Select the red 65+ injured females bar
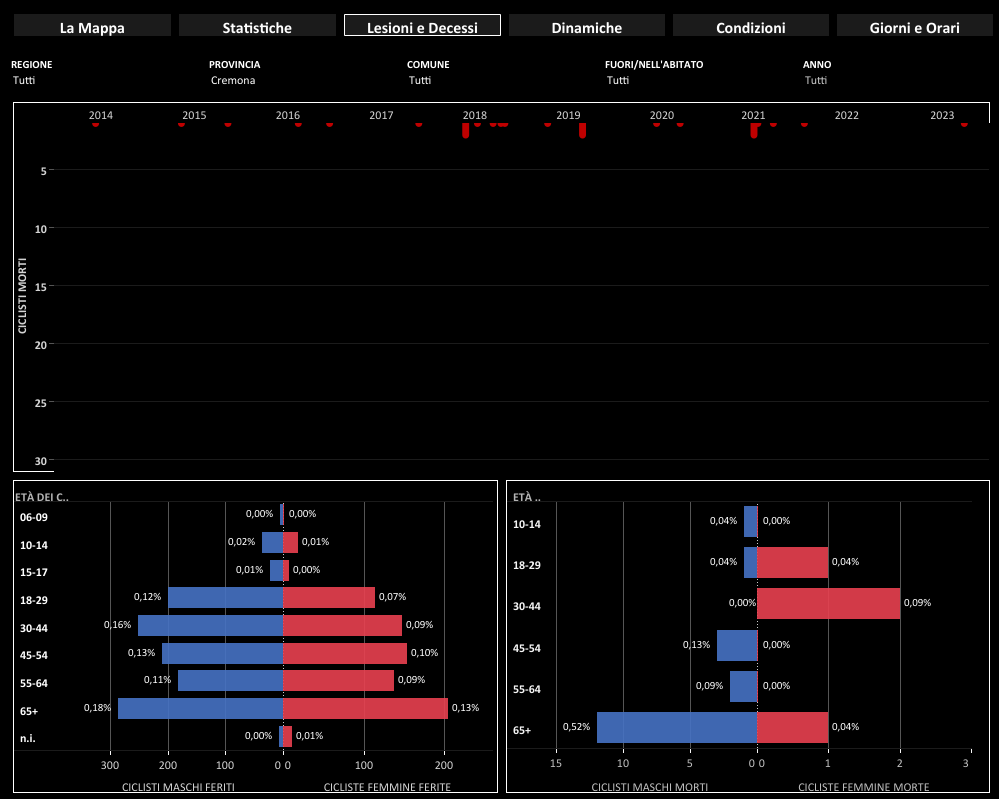Viewport: 999px width, 799px height. click(366, 708)
